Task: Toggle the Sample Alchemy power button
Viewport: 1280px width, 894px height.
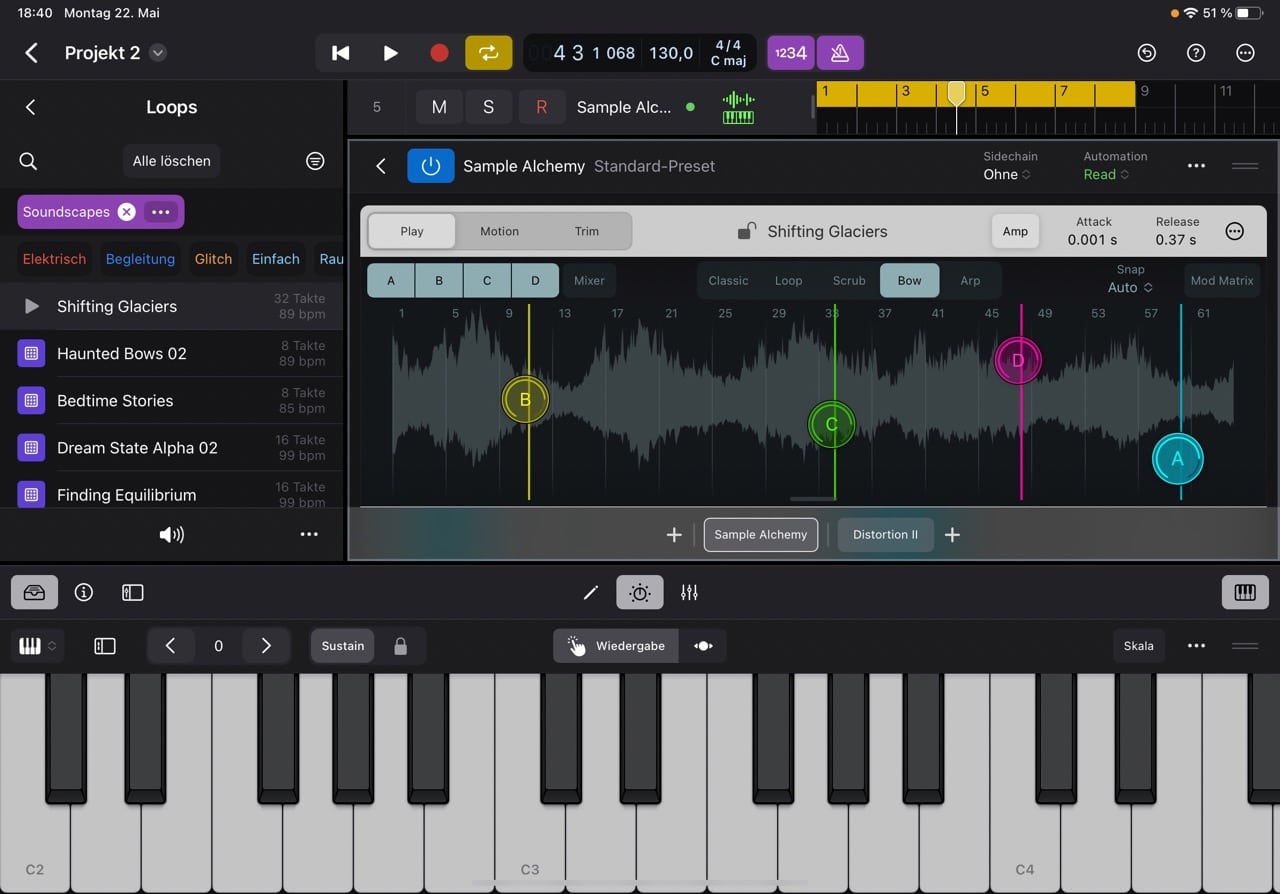Action: click(431, 166)
